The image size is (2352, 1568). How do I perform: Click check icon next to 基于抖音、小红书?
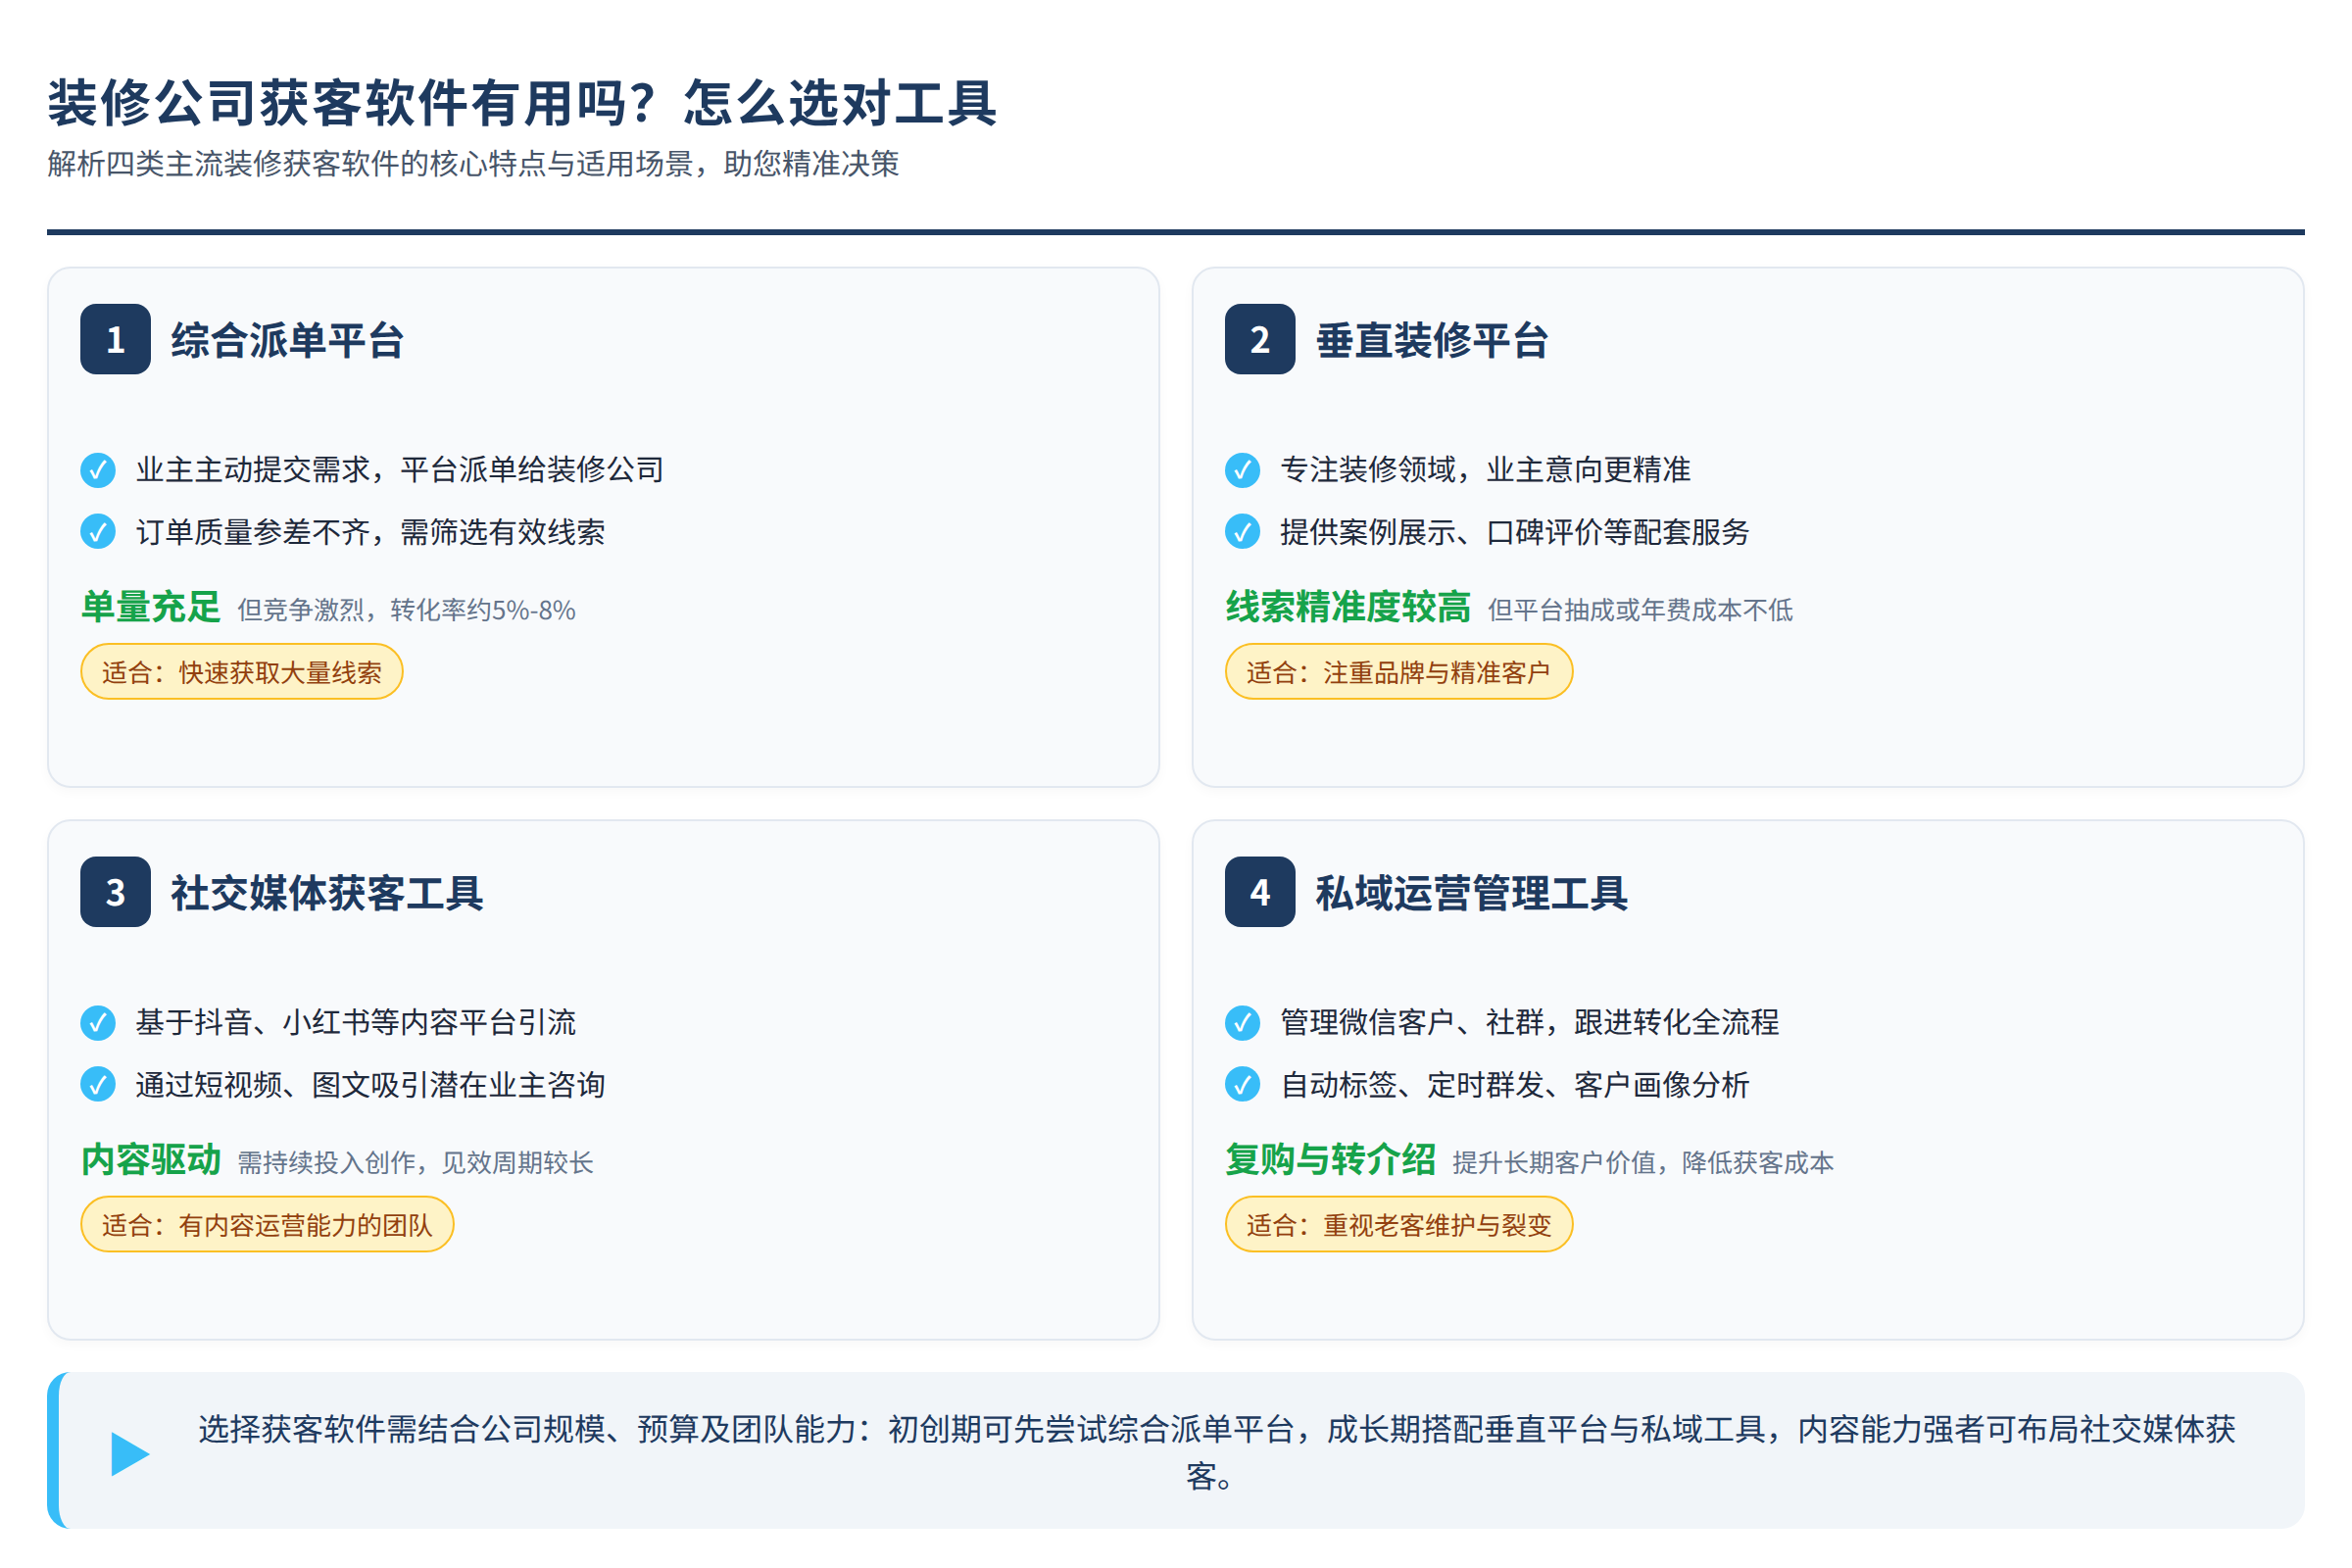pos(98,1023)
